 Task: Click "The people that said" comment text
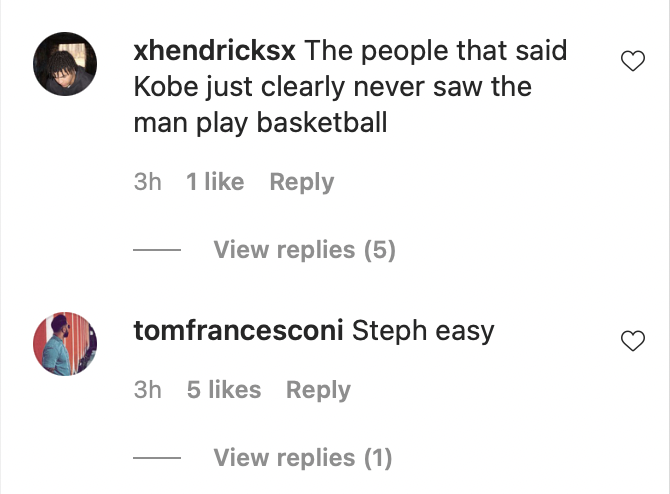point(435,50)
